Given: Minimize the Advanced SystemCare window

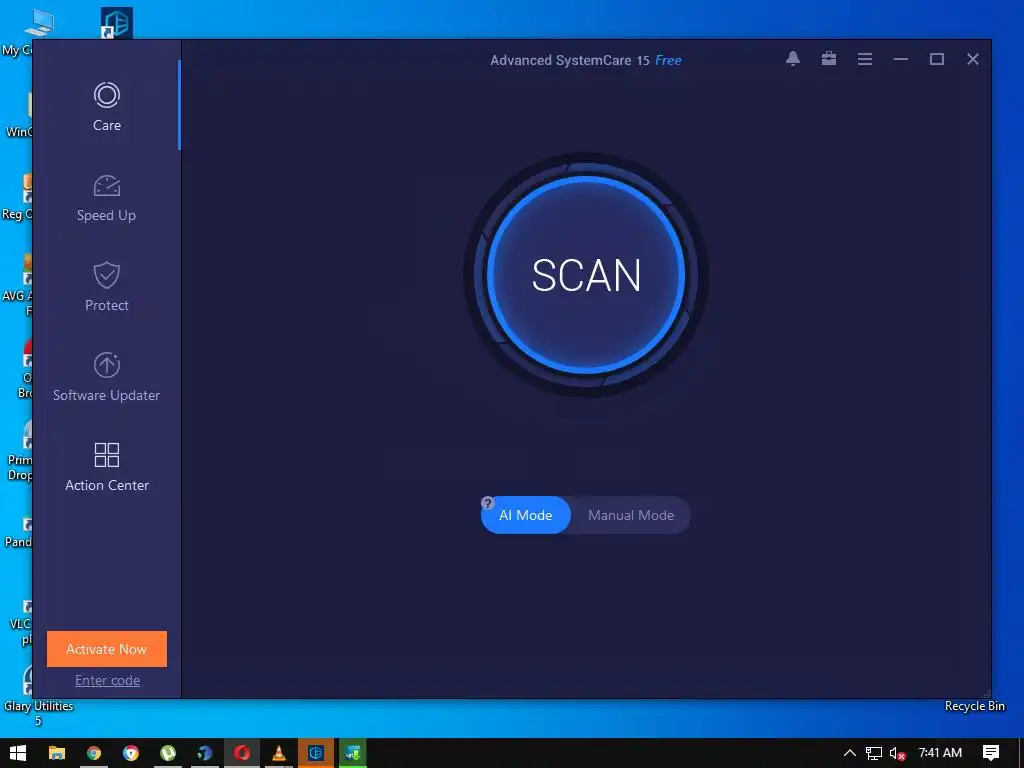Looking at the screenshot, I should point(901,59).
